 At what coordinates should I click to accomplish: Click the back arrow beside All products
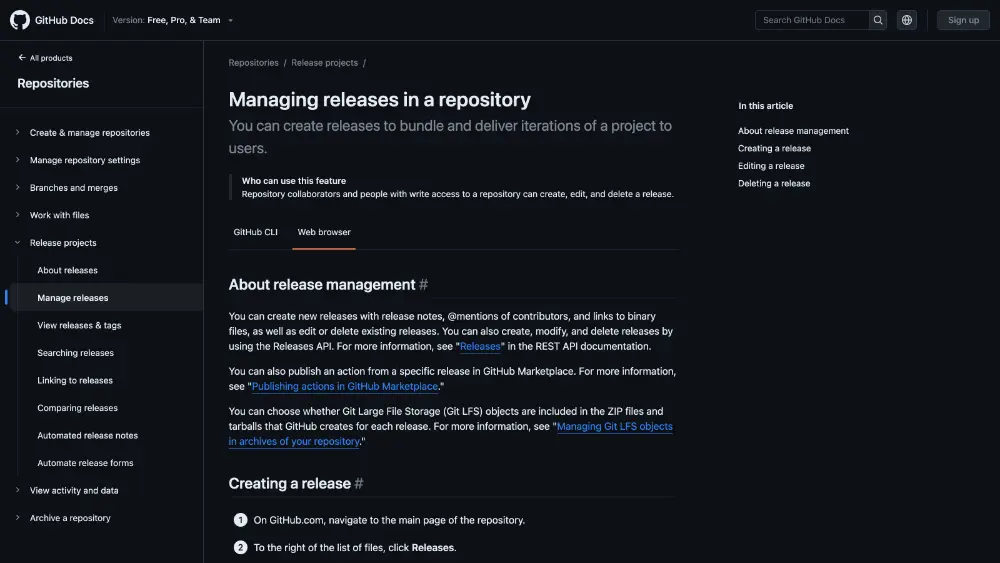point(22,58)
